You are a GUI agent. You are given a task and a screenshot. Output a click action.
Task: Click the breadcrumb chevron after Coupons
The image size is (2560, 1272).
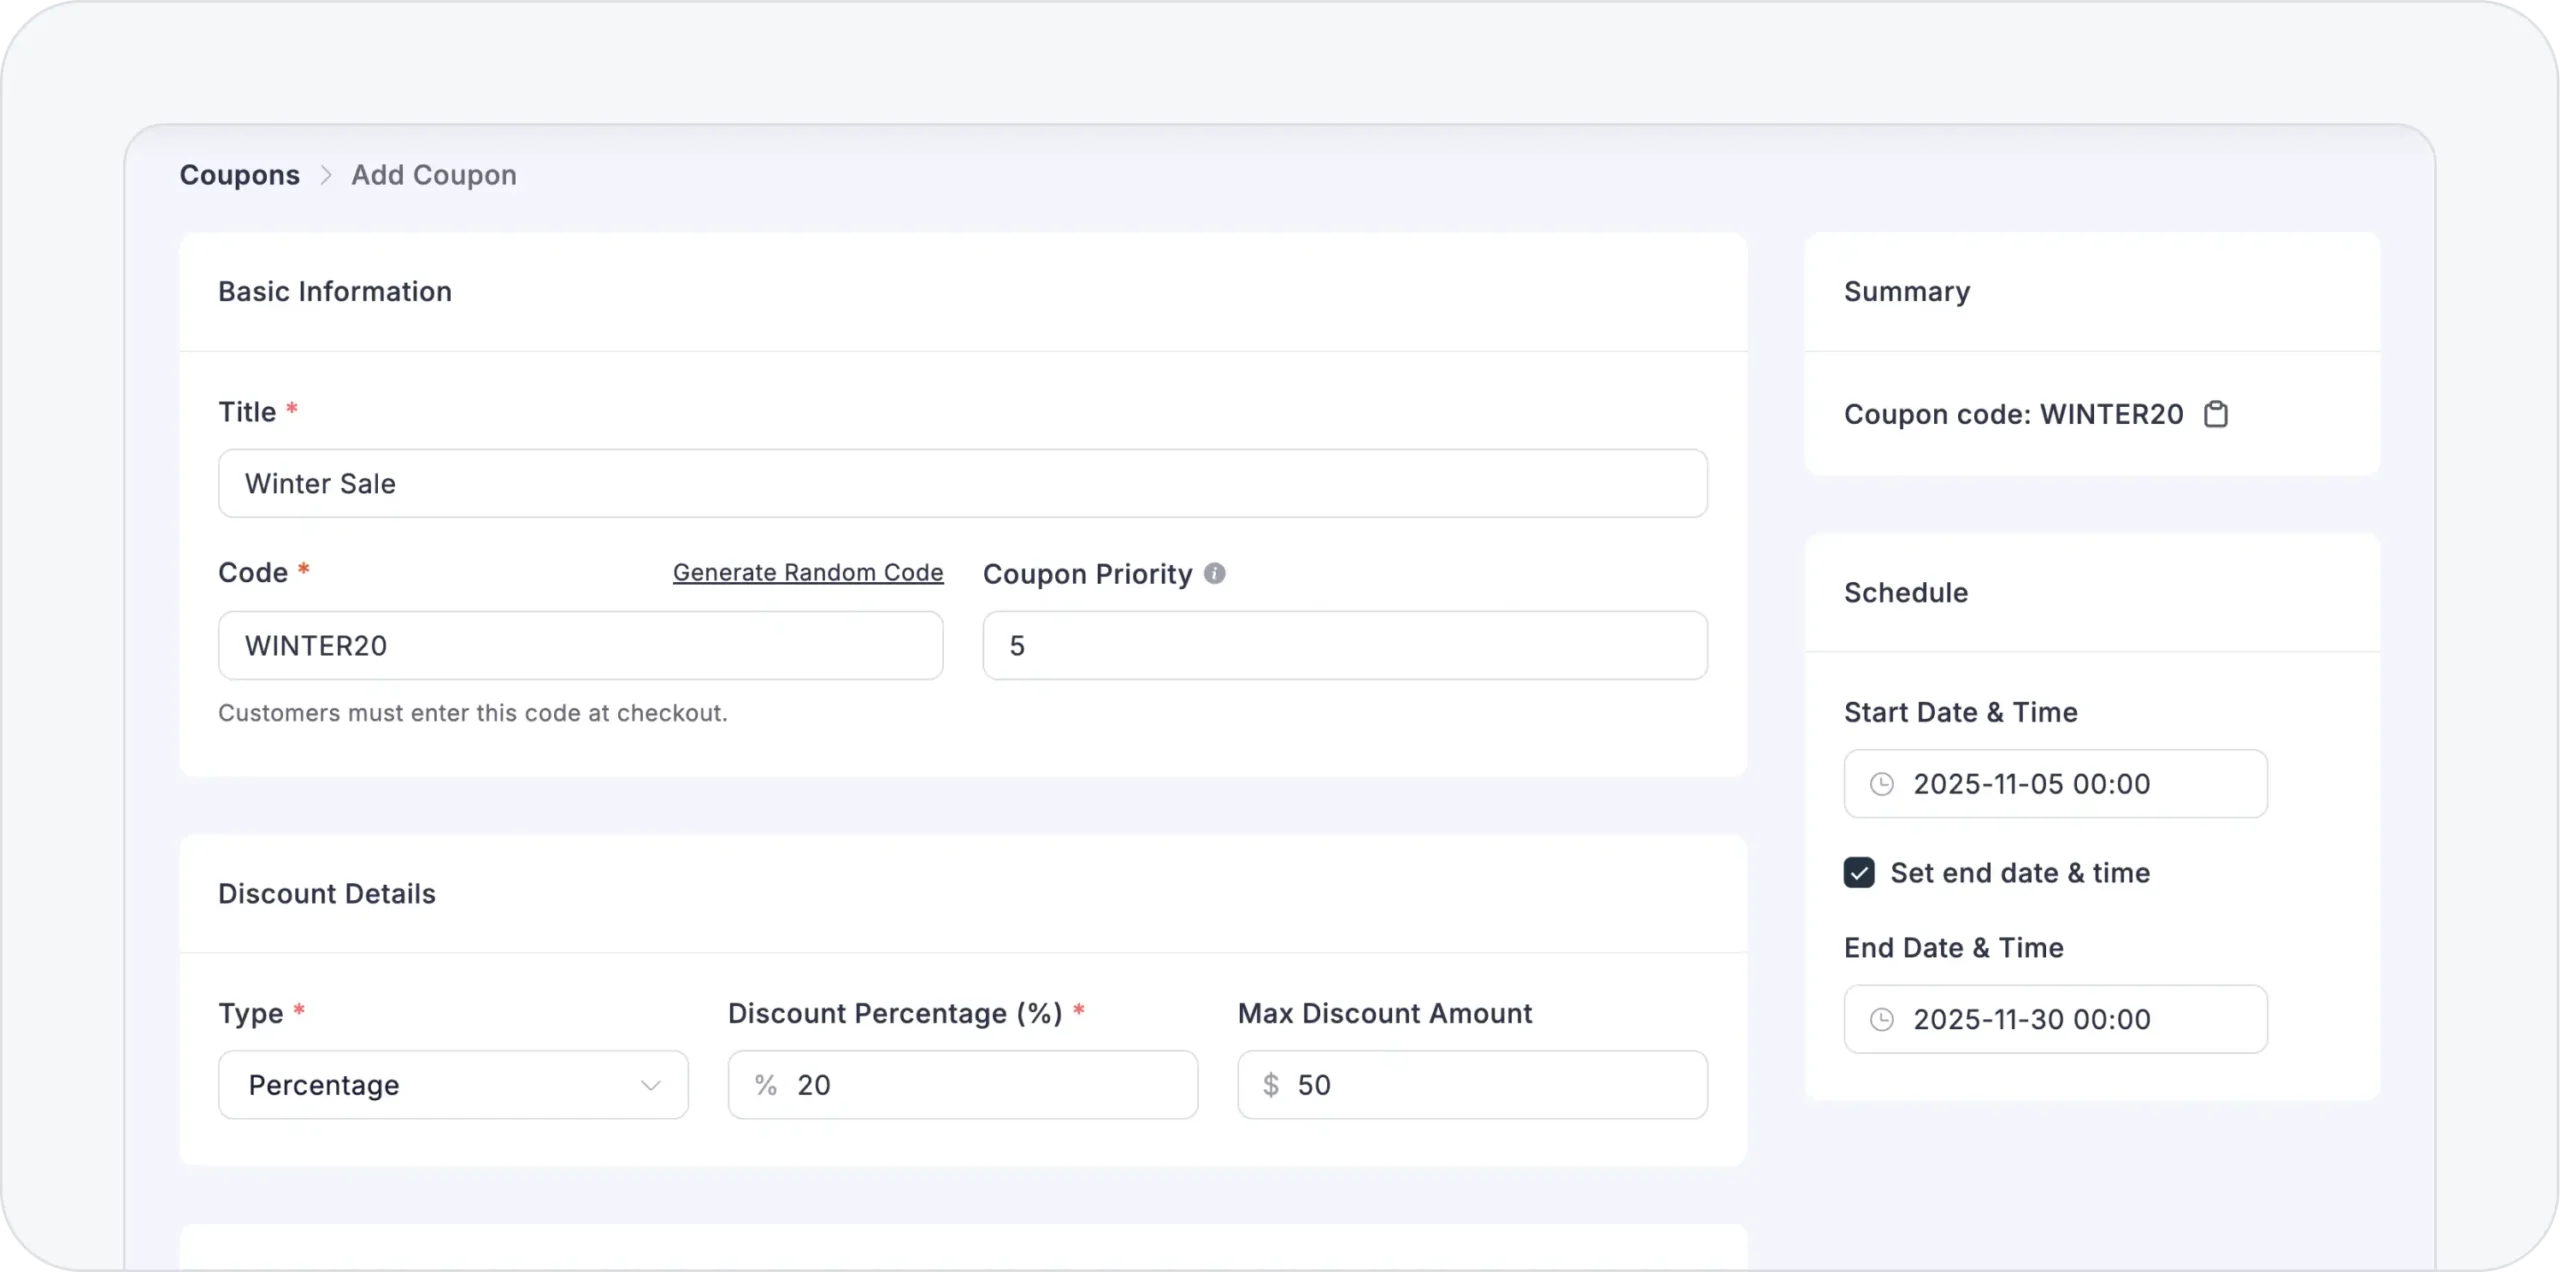[x=325, y=175]
